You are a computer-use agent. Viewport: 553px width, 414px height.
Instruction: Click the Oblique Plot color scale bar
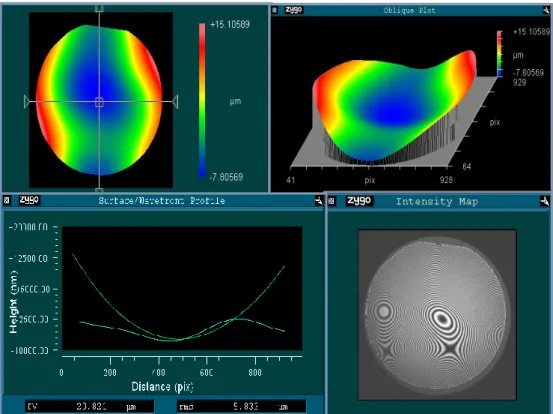coord(500,54)
